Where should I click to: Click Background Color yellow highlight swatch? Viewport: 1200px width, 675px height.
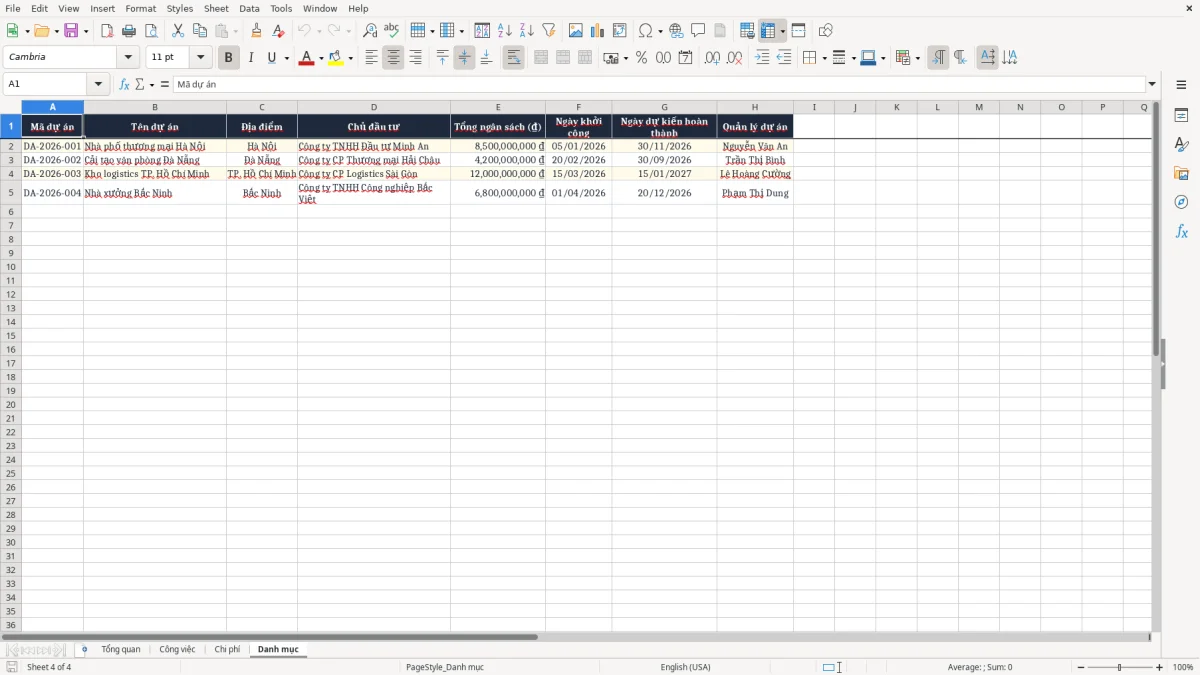click(x=335, y=58)
